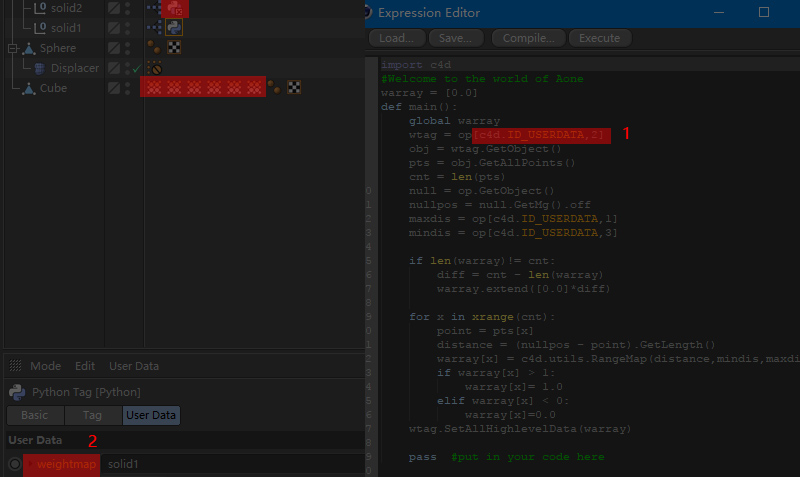This screenshot has height=477, width=800.
Task: Select Sphere in the object tree
Action: coord(58,48)
